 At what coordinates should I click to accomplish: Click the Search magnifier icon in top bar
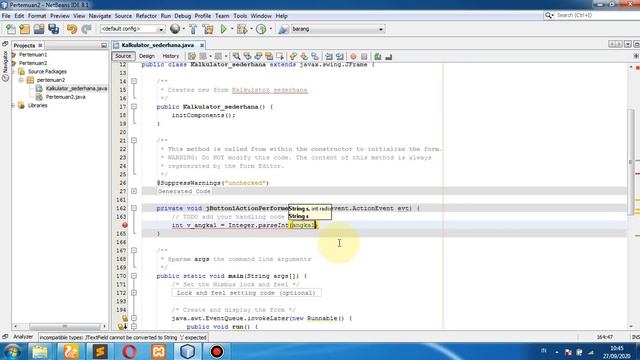click(549, 15)
